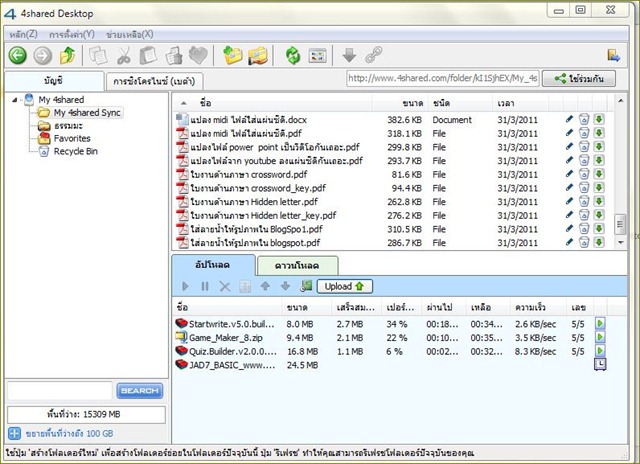This screenshot has height=464, width=640.
Task: Click the file list scrollbar thumb
Action: point(620,224)
